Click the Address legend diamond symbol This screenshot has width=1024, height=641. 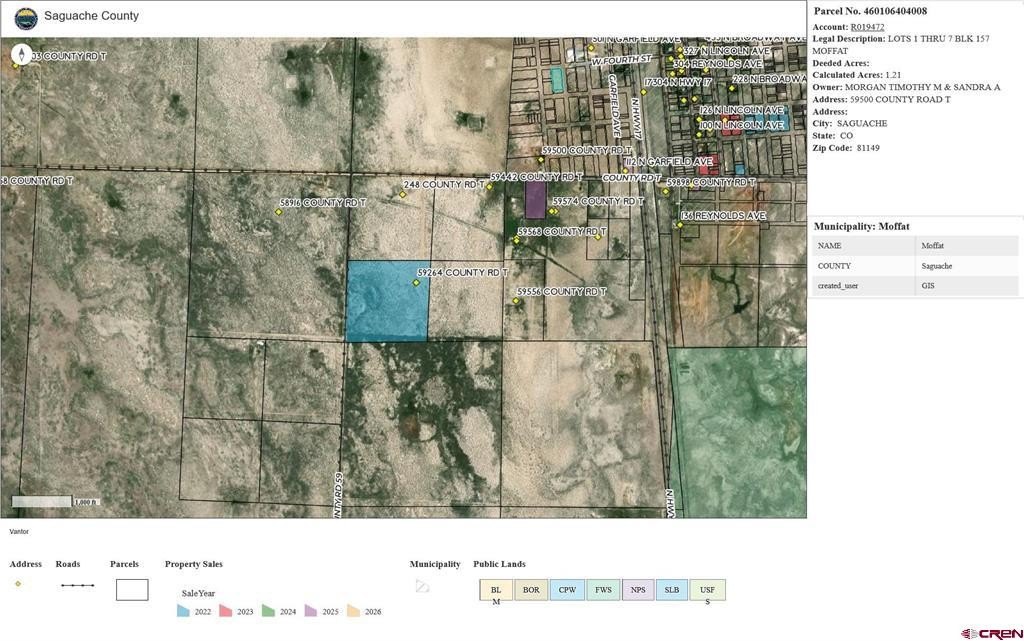[18, 584]
